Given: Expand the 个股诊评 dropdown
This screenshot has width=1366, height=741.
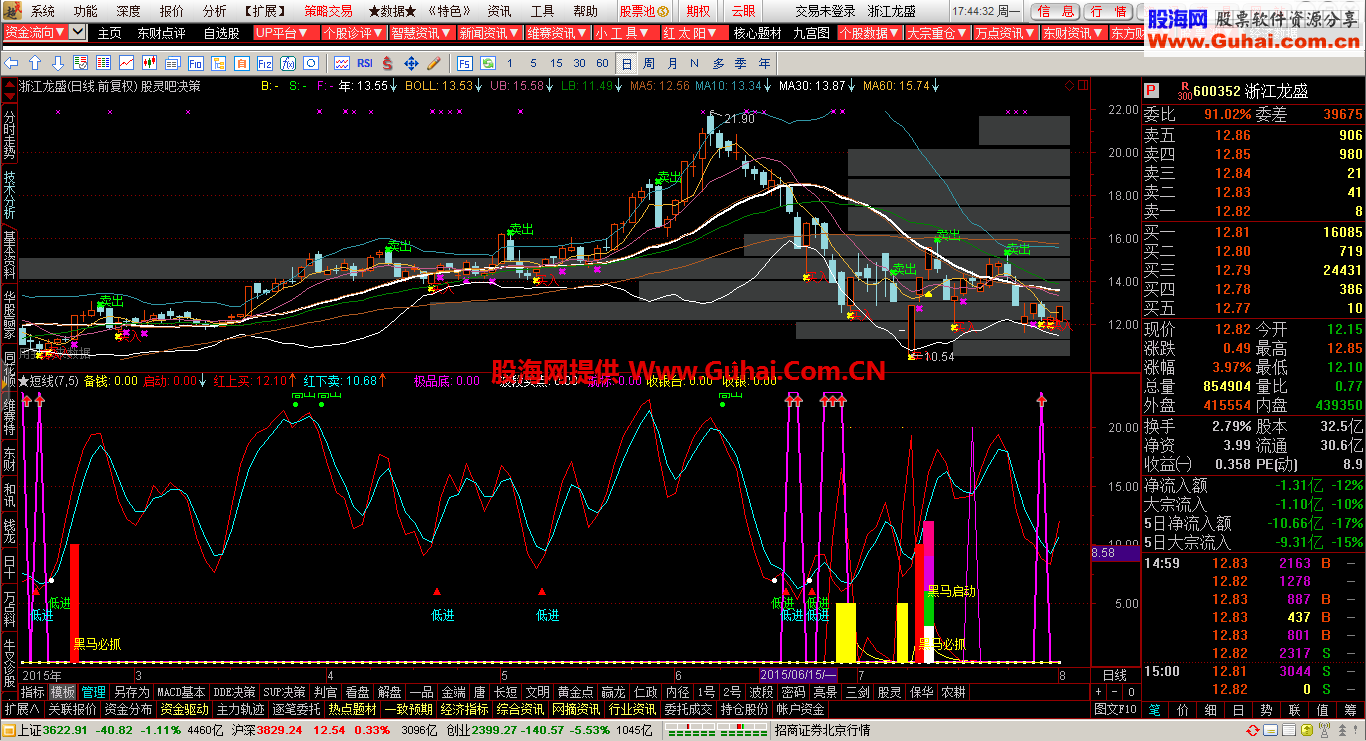Looking at the screenshot, I should pyautogui.click(x=353, y=33).
